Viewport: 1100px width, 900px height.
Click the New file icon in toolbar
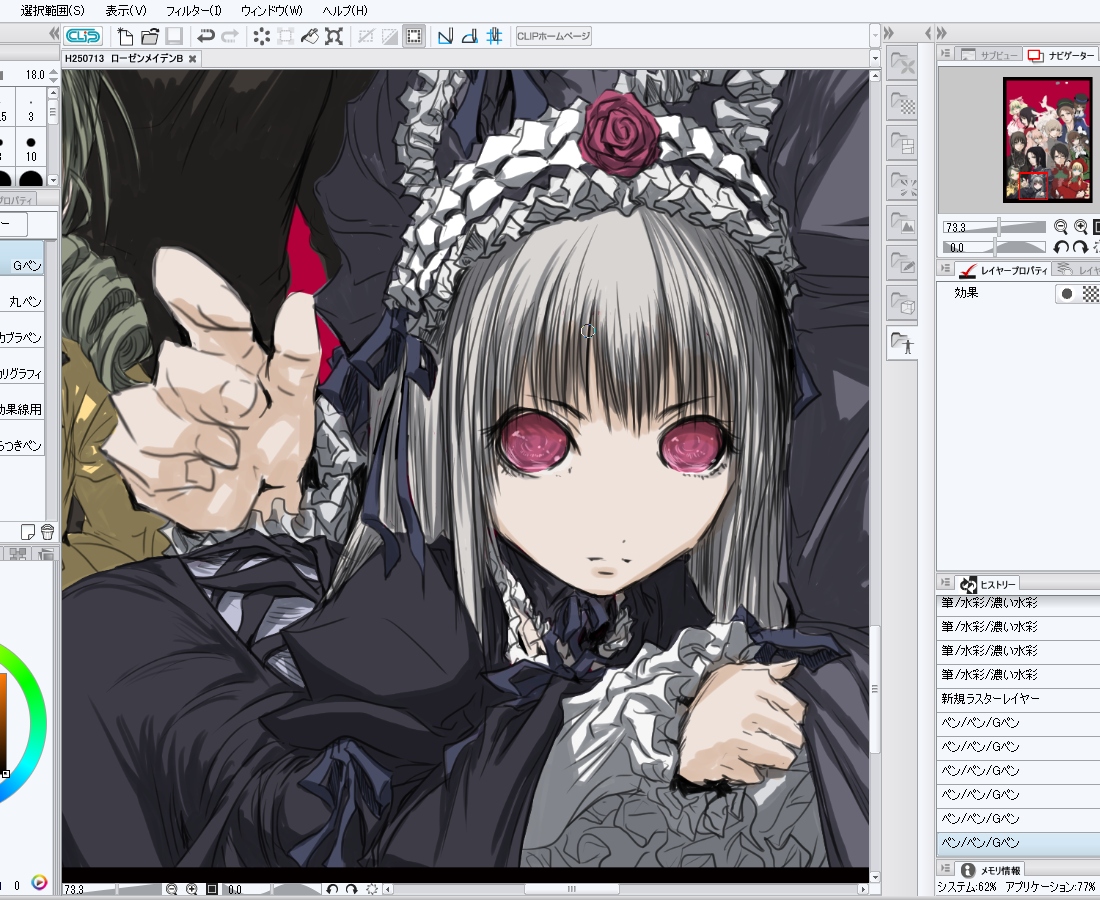[x=126, y=36]
